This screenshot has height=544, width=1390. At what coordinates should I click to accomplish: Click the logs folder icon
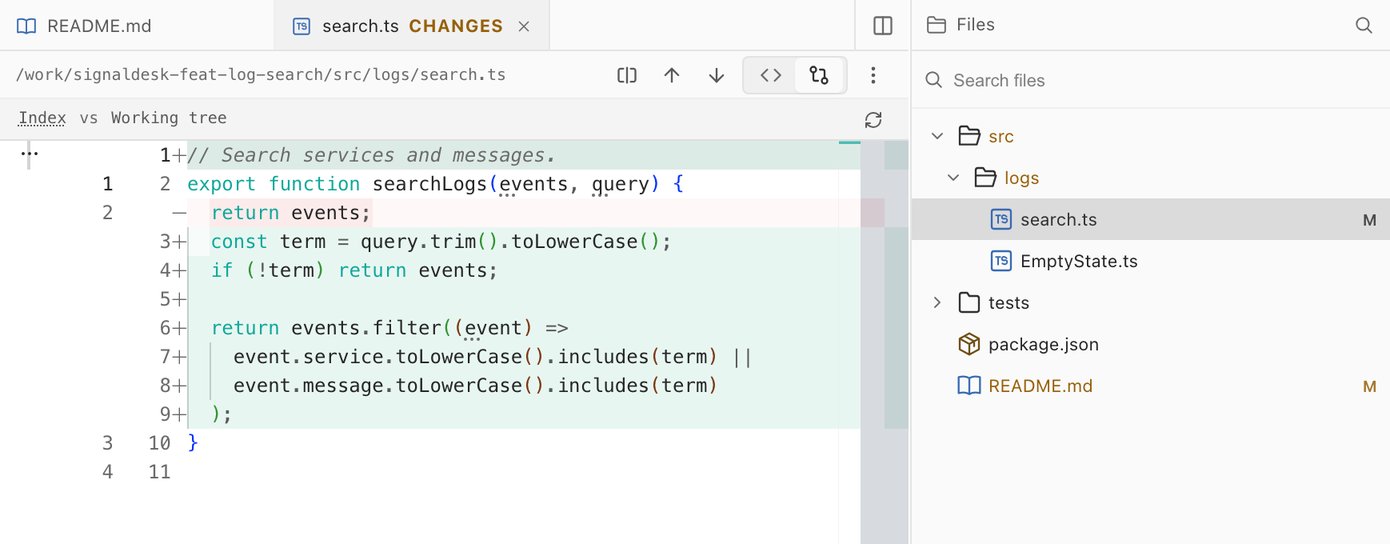985,178
